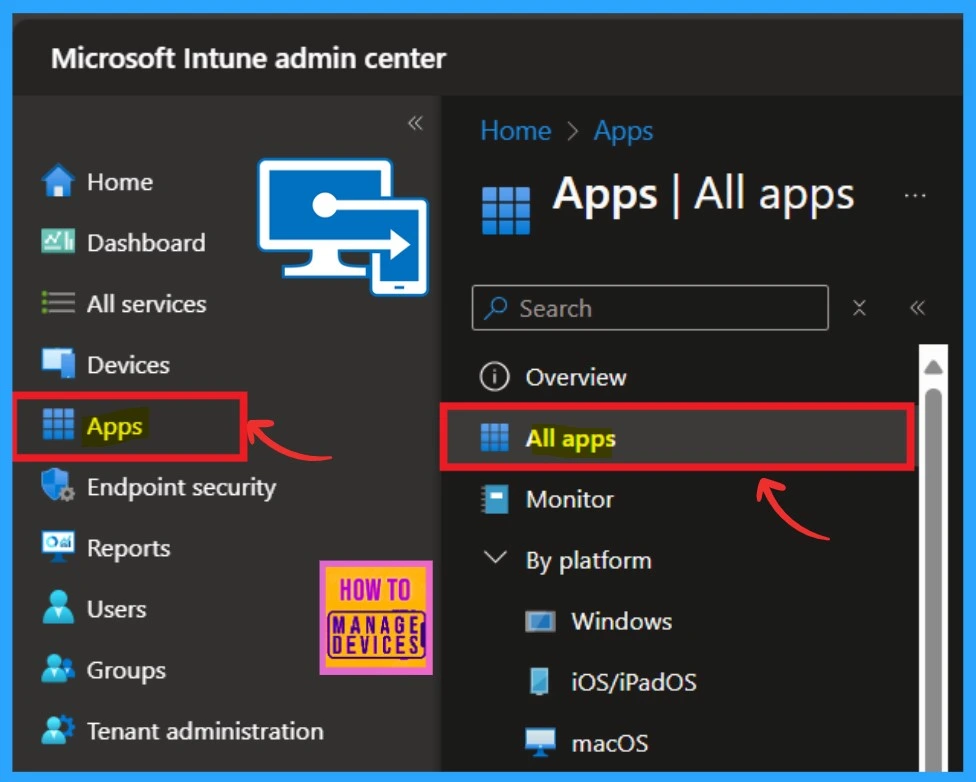Click the search magnifier icon

tap(496, 308)
